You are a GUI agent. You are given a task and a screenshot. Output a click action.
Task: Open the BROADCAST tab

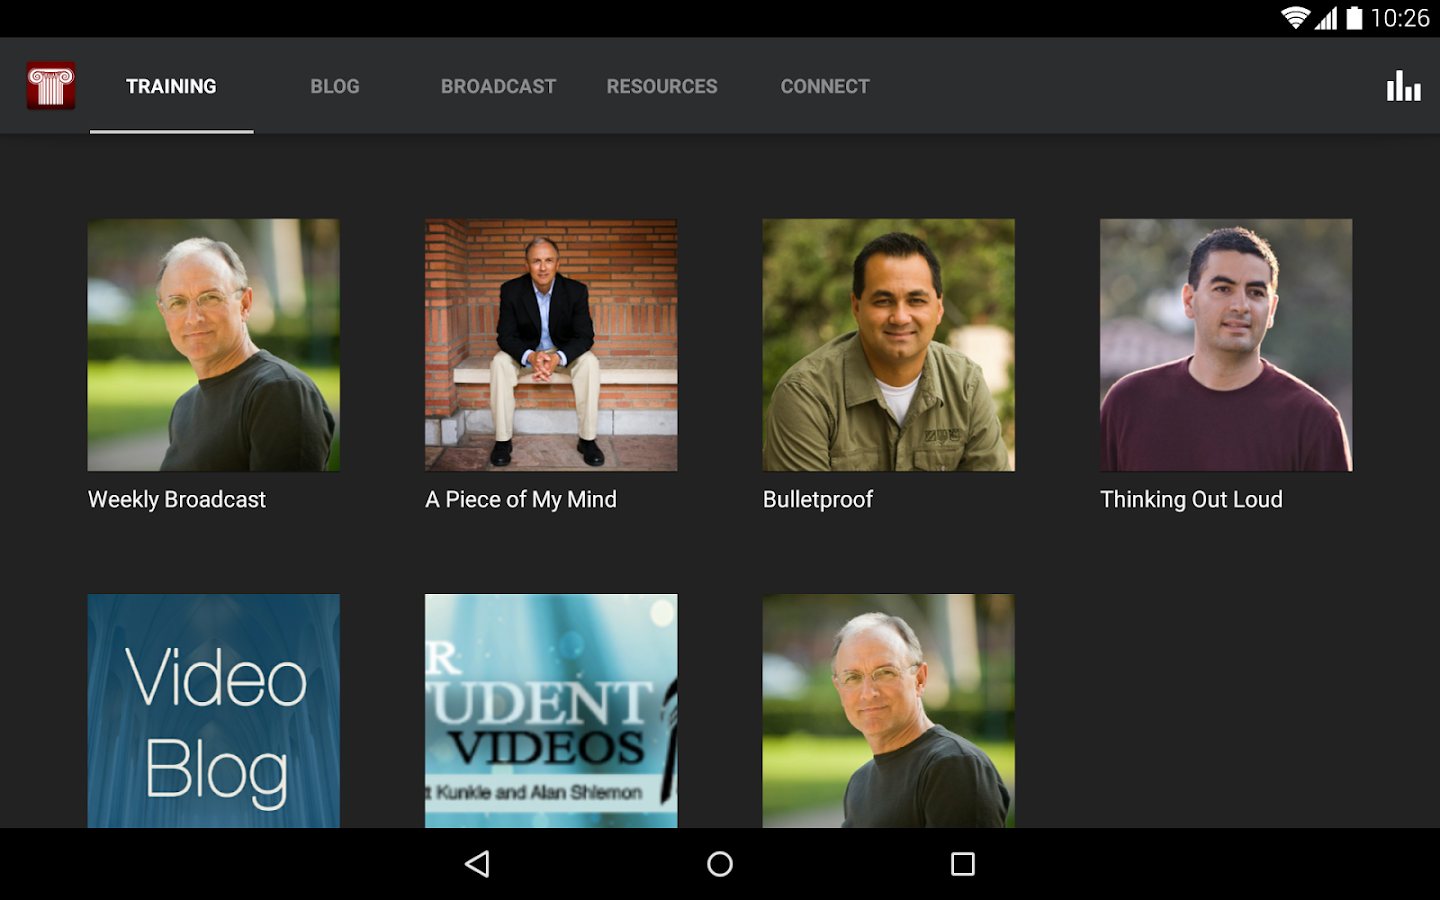498,86
